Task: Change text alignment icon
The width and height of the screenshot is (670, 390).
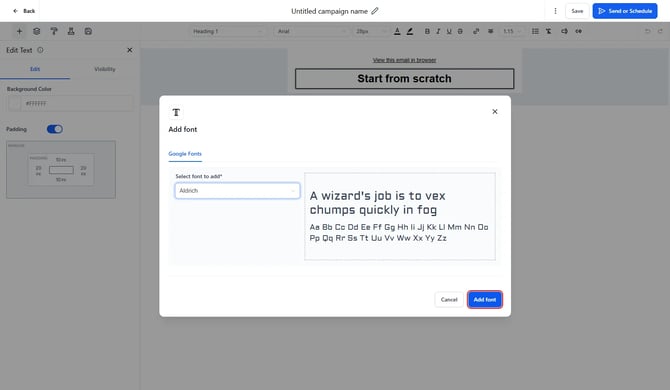Action: click(x=491, y=31)
